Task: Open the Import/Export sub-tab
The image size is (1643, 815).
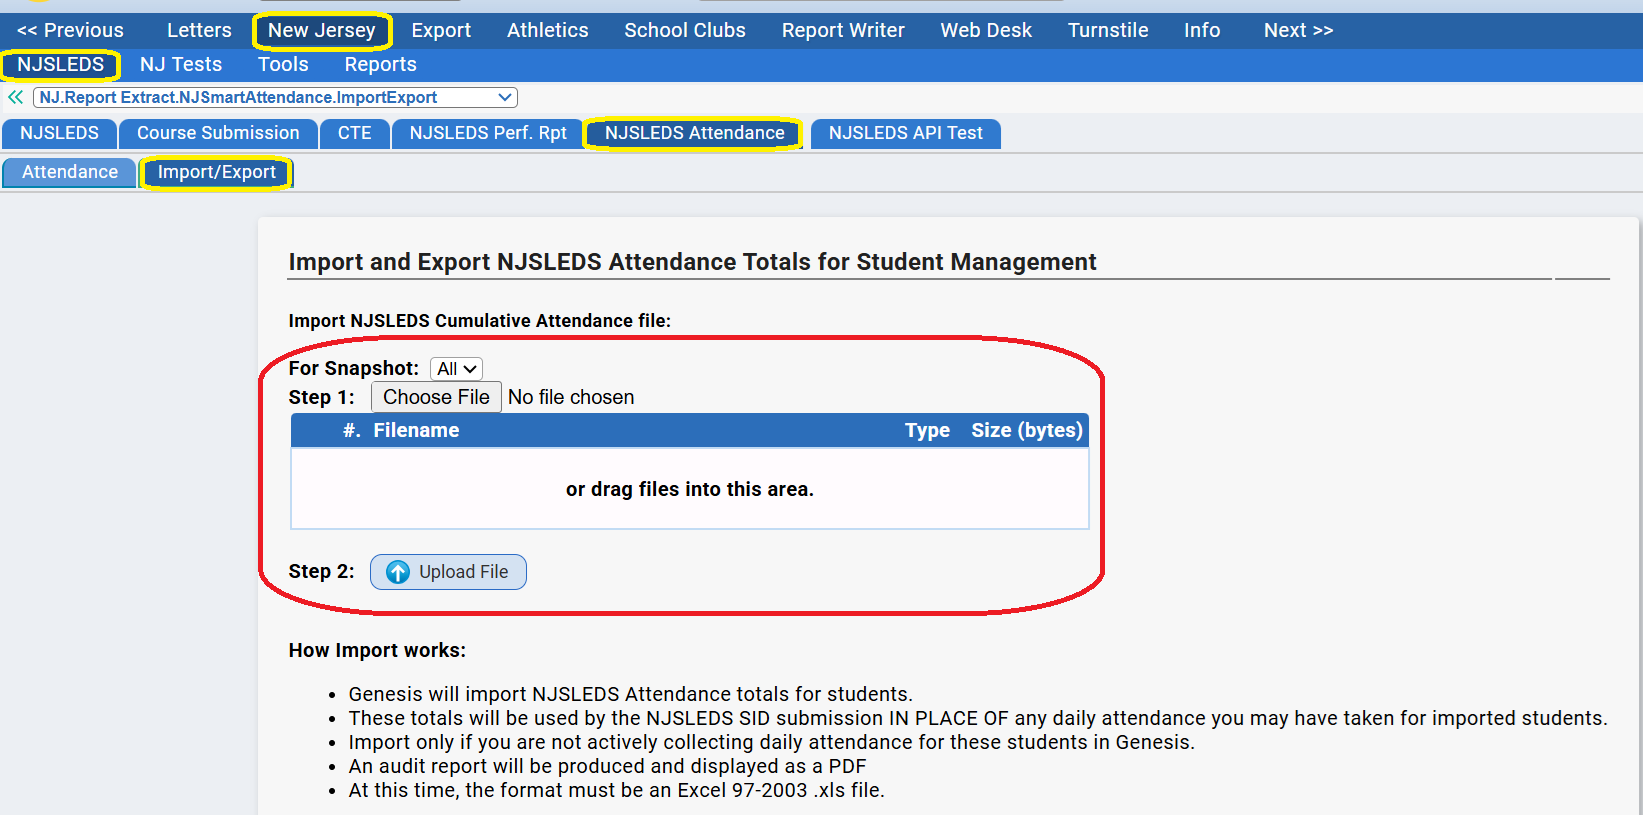Action: (x=216, y=172)
